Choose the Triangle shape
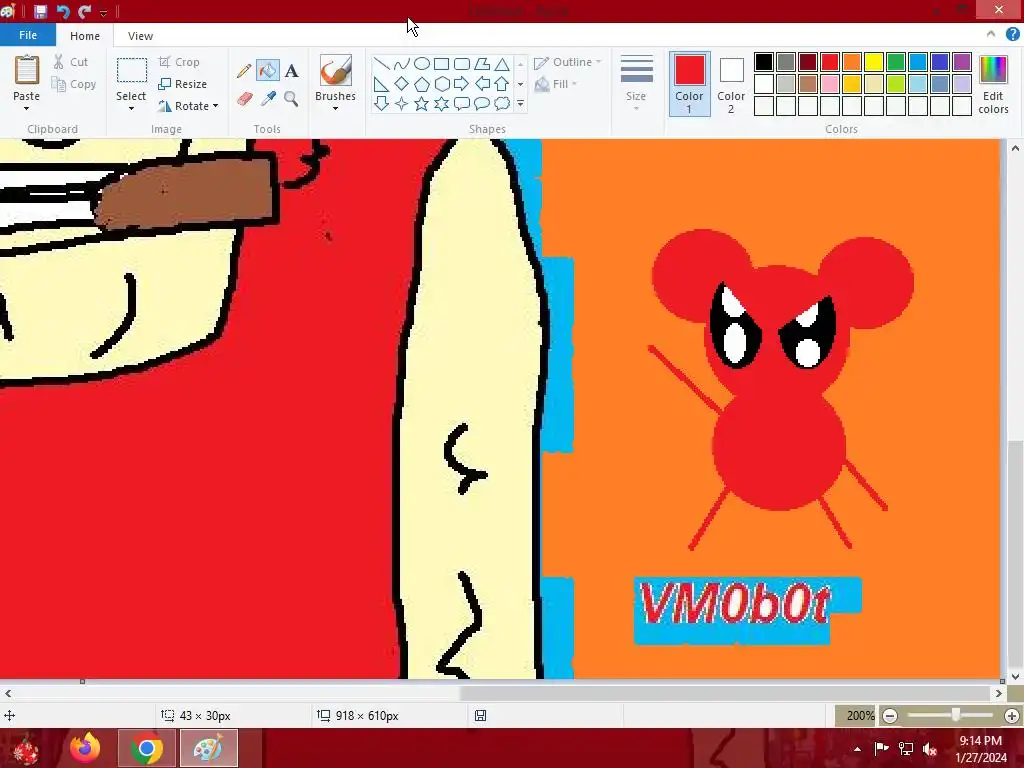This screenshot has height=768, width=1024. [502, 63]
